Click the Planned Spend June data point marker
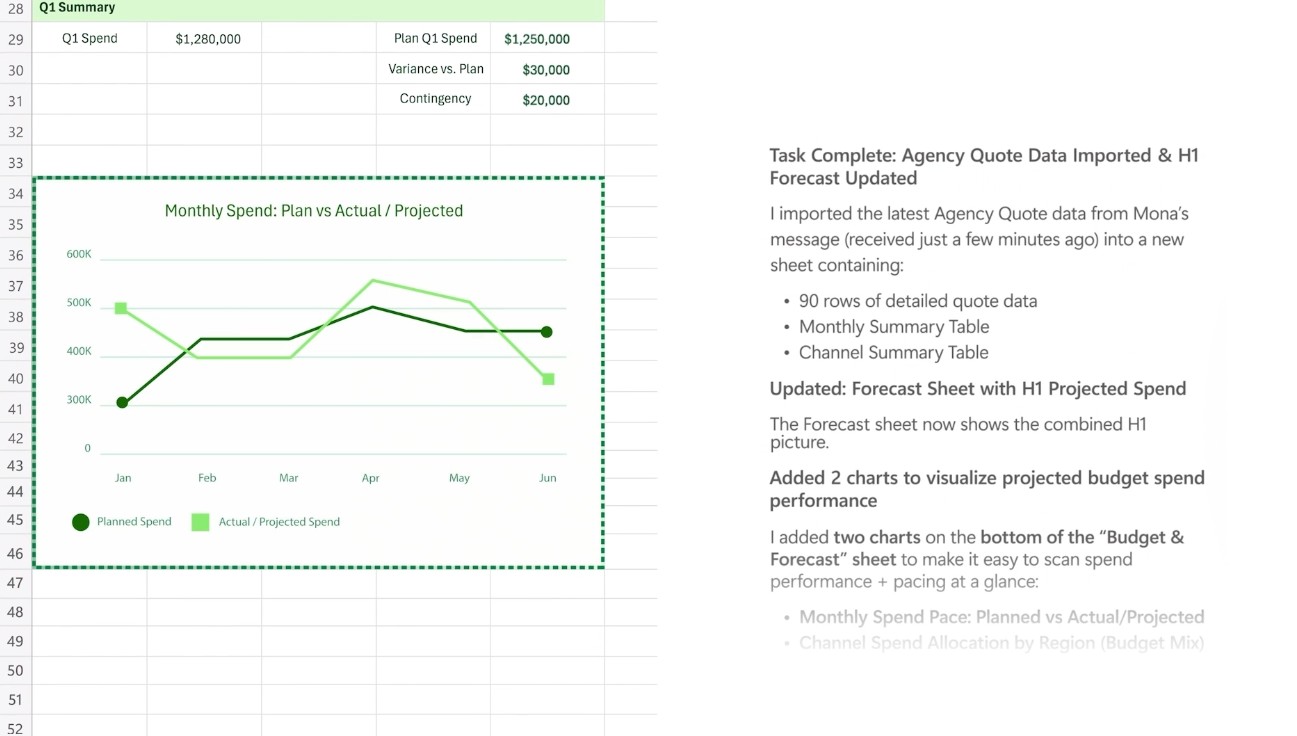This screenshot has height=736, width=1297. point(546,332)
